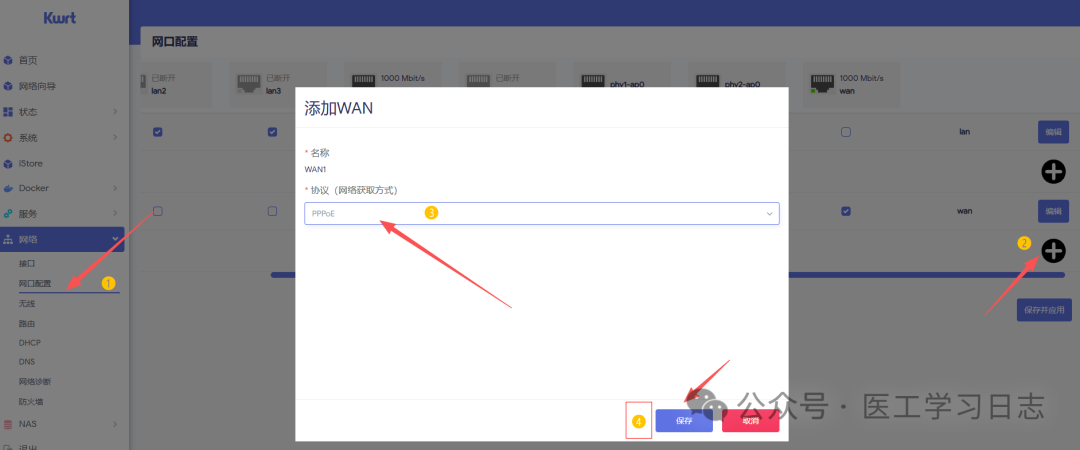
Task: Go to 防火墙 submenu item
Action: [32, 402]
